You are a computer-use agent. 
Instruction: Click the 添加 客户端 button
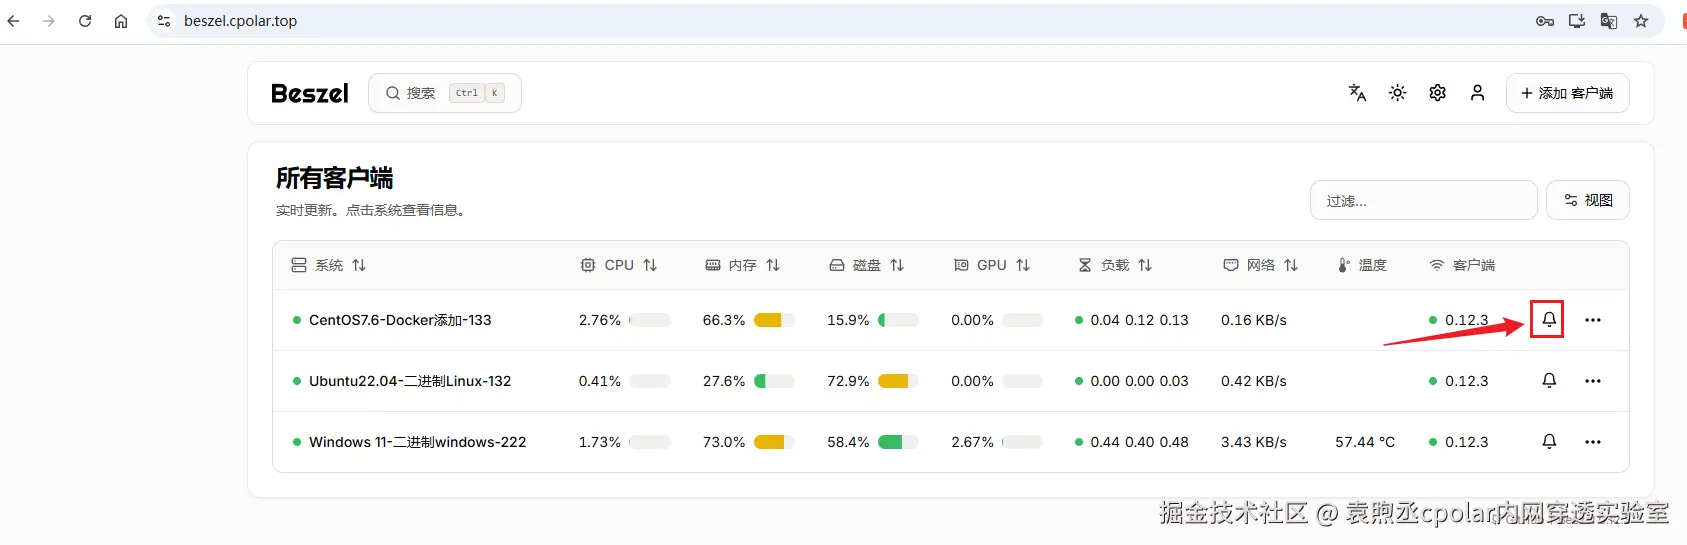(x=1567, y=93)
